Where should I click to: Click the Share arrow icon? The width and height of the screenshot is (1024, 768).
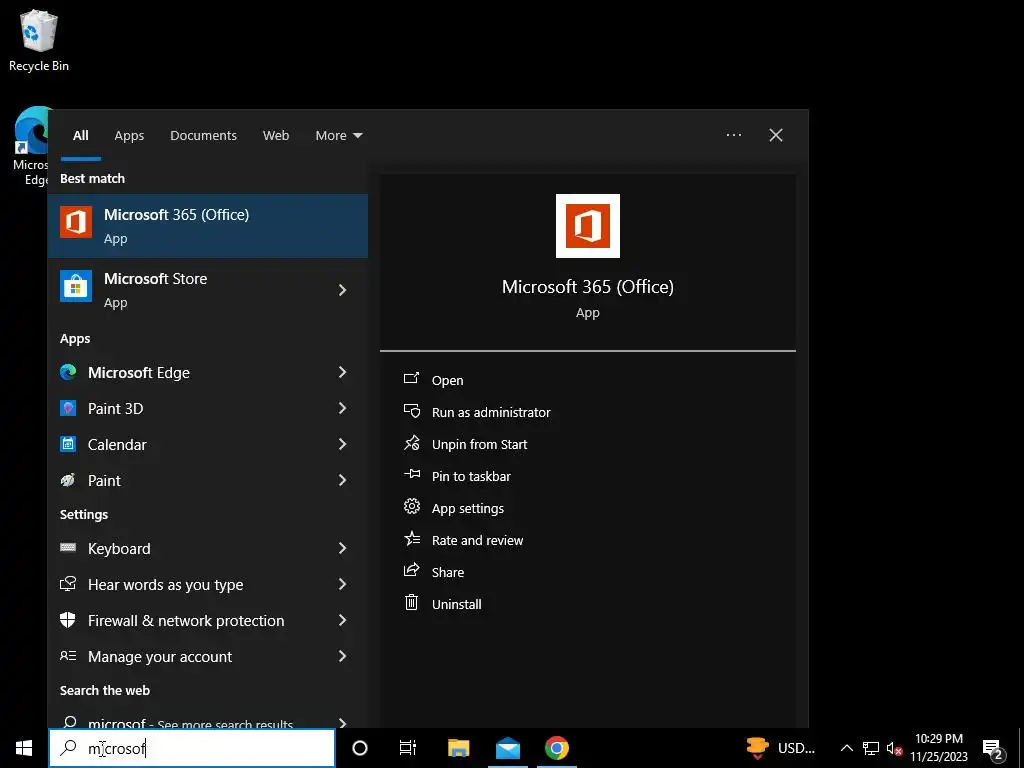tap(411, 570)
